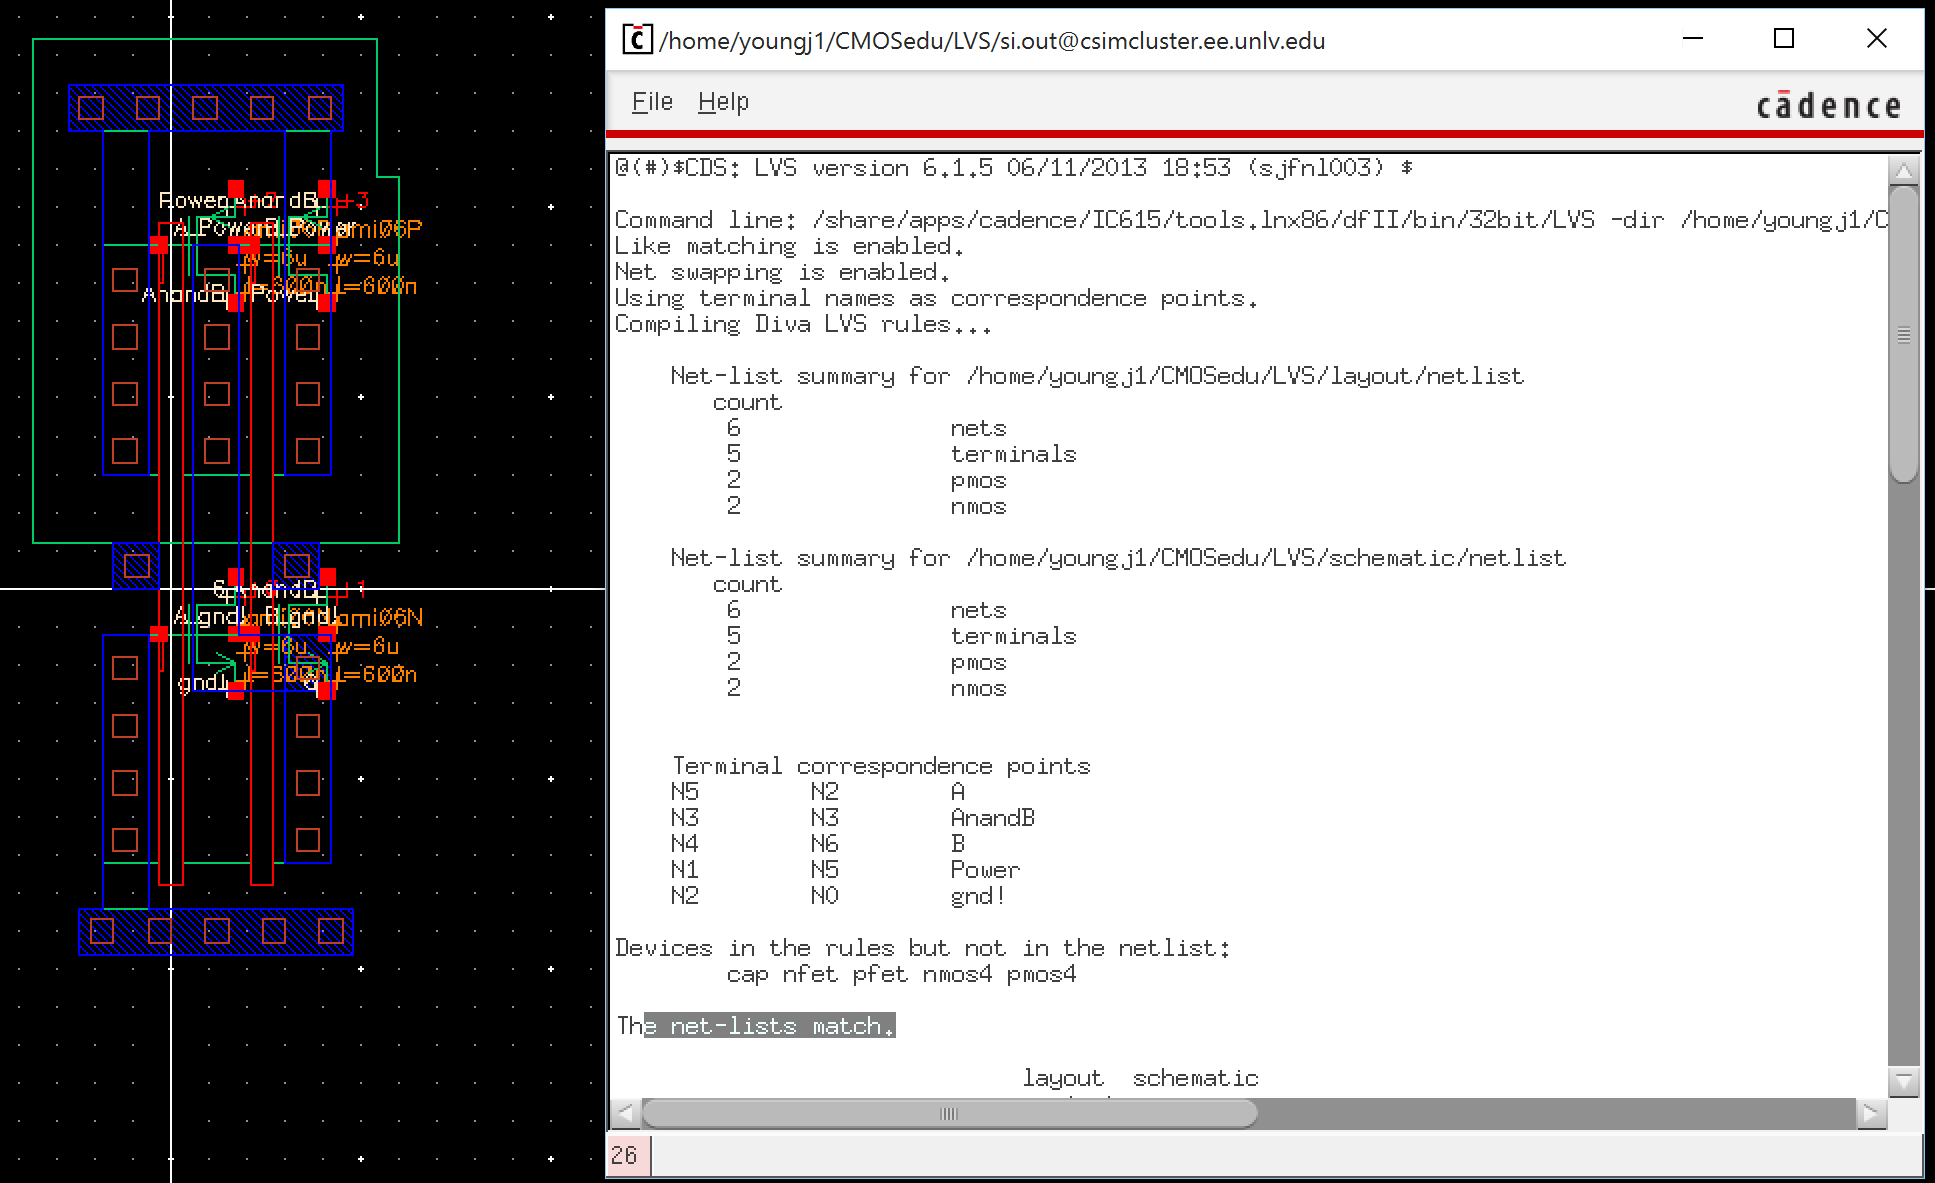Click the ami06N transistor label in layout
Image resolution: width=1935 pixels, height=1183 pixels.
(x=380, y=618)
